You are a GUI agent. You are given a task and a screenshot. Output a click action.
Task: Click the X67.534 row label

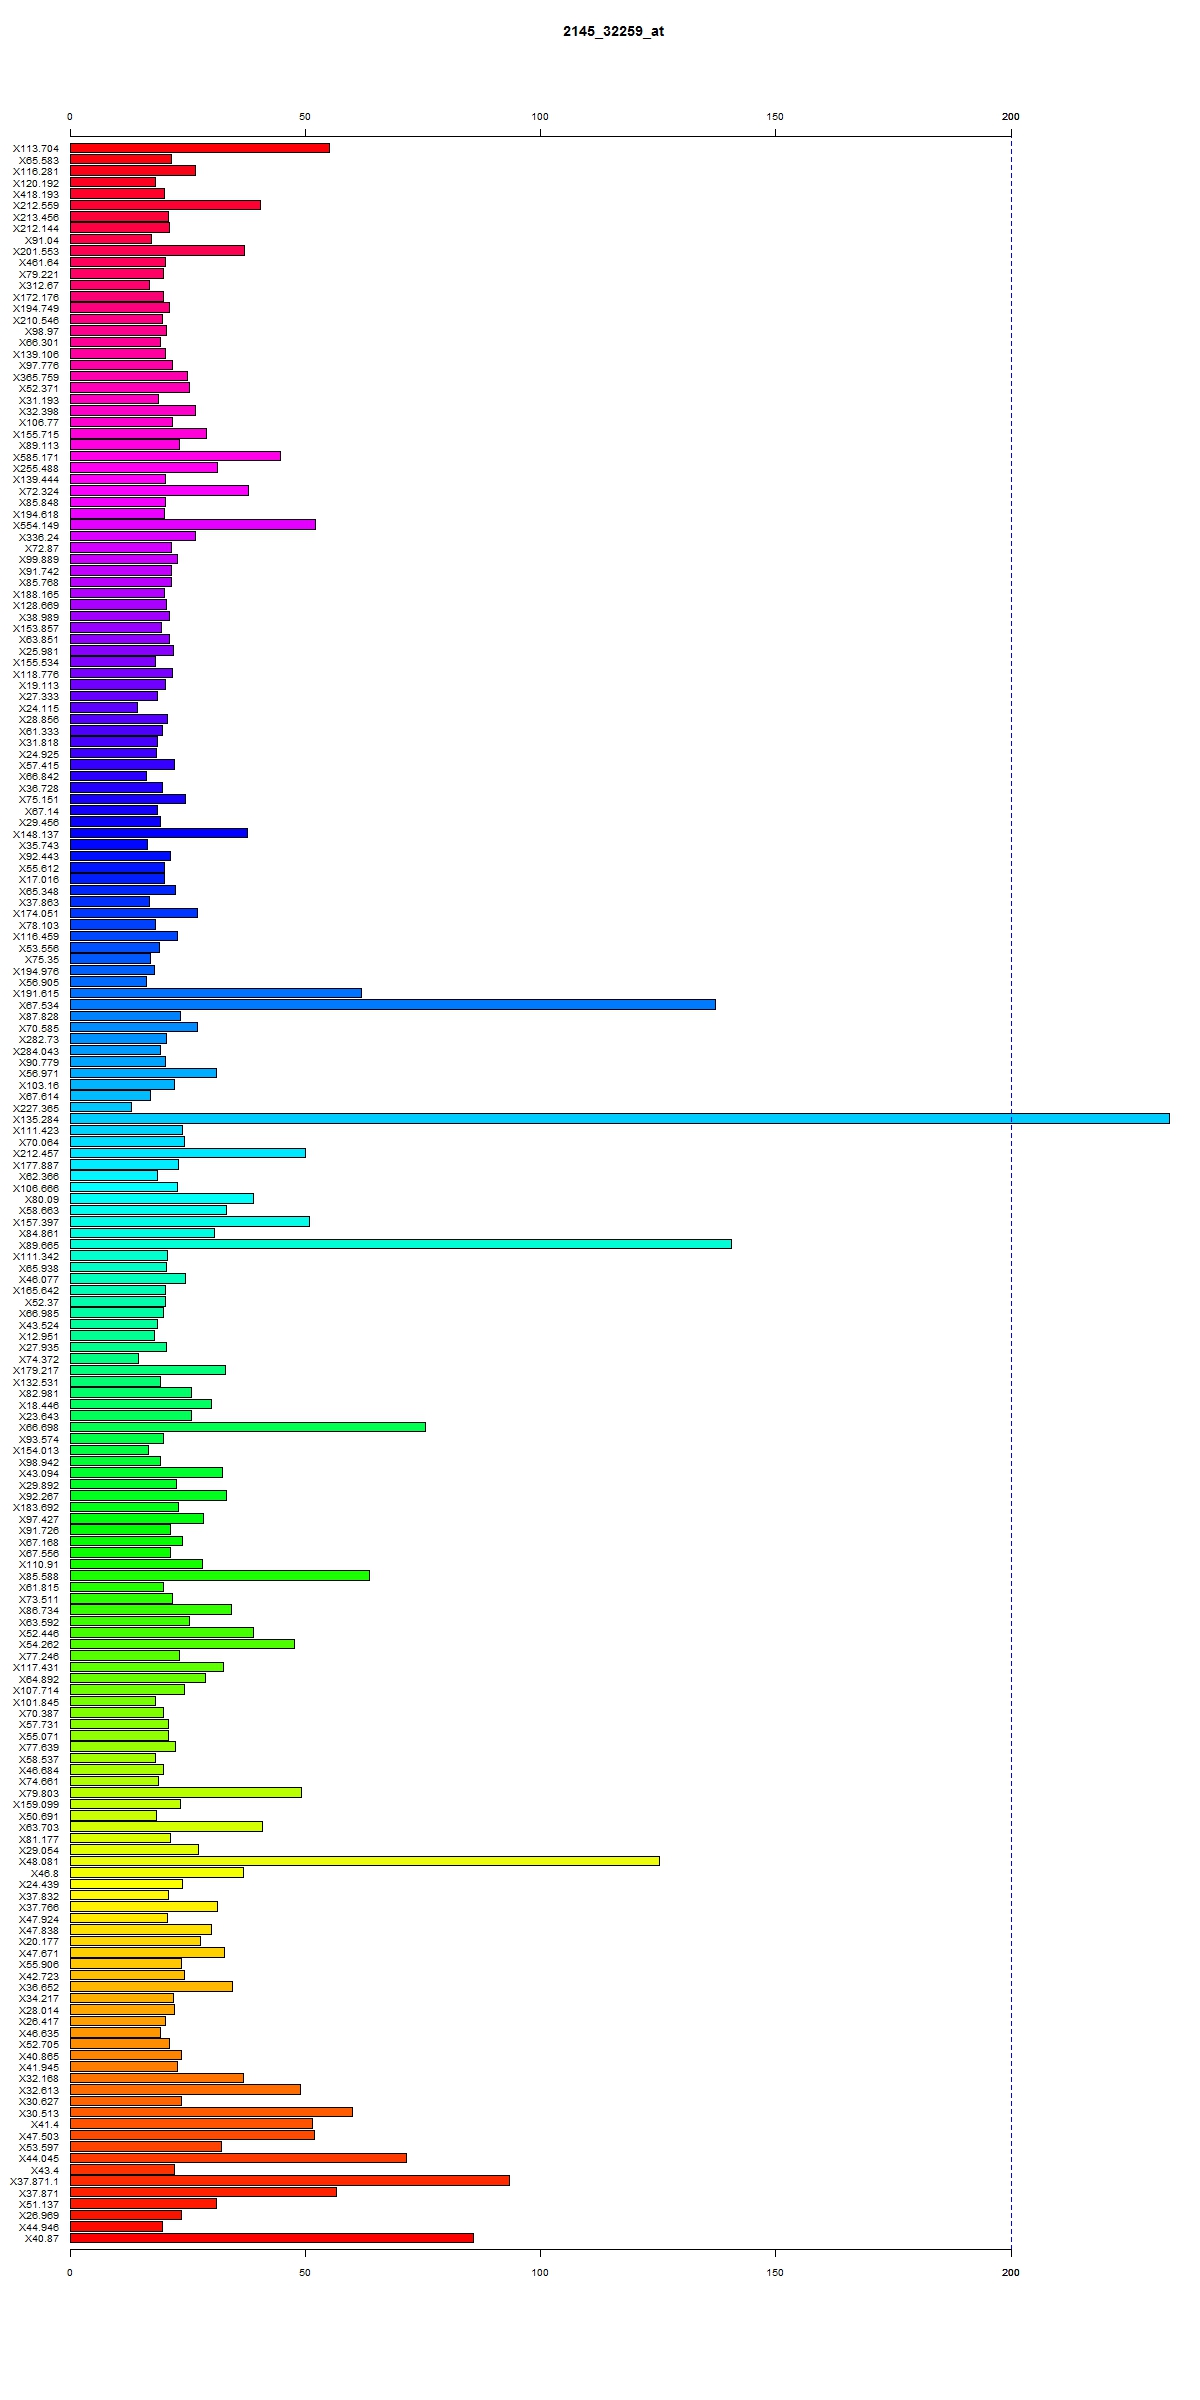pyautogui.click(x=39, y=1005)
